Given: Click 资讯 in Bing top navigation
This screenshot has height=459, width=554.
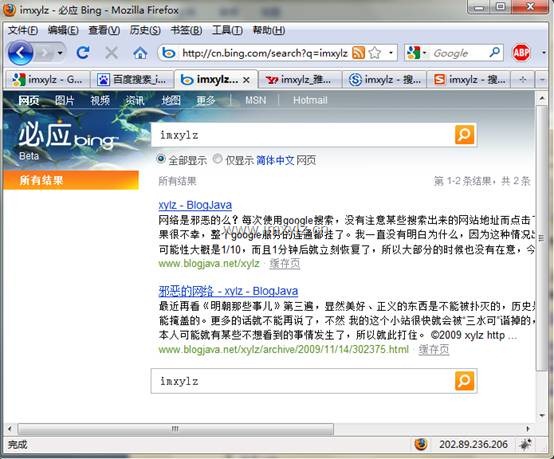Looking at the screenshot, I should pos(135,101).
